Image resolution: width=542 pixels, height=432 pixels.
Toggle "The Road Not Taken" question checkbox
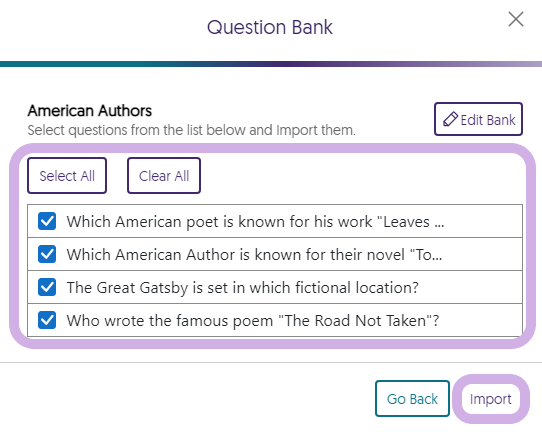[47, 320]
